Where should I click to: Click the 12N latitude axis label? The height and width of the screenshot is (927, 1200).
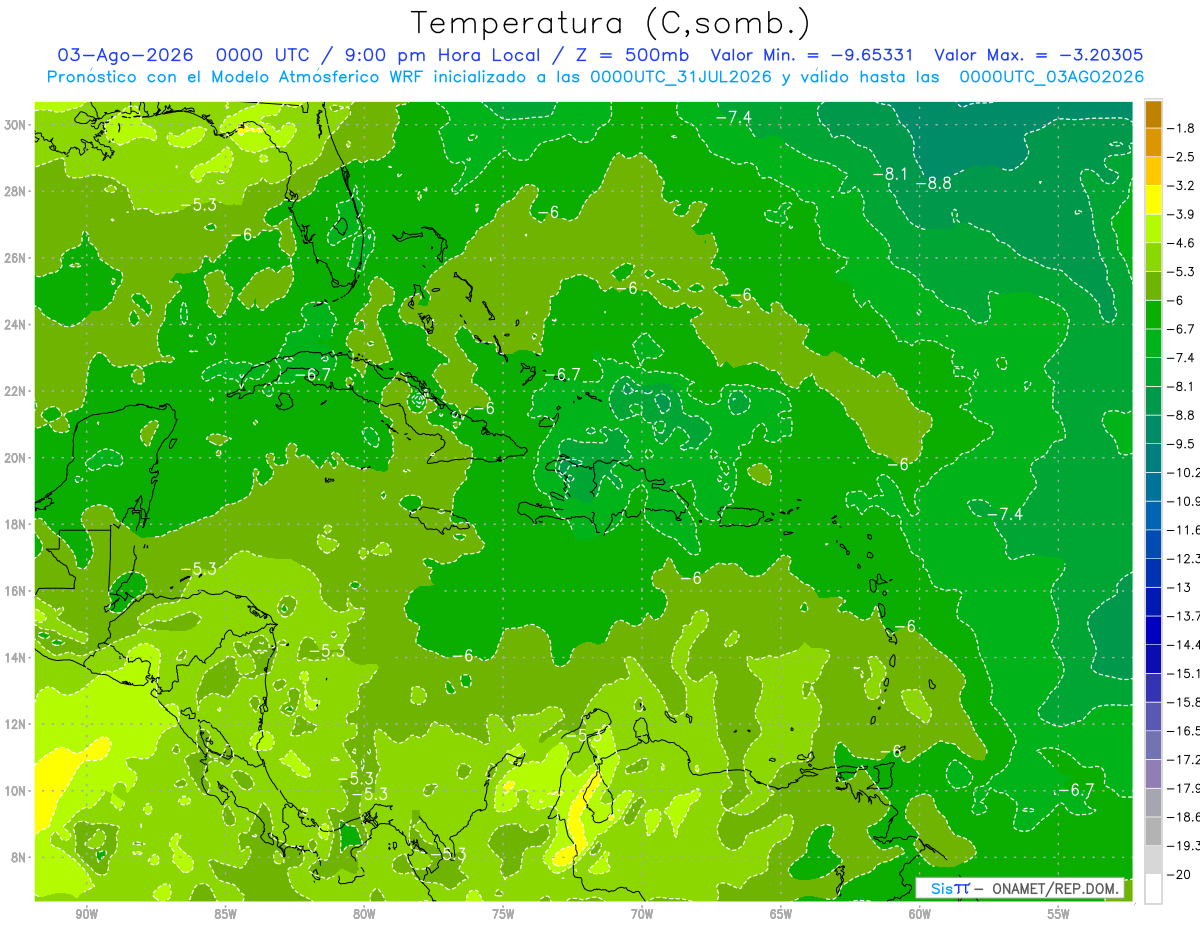[15, 724]
